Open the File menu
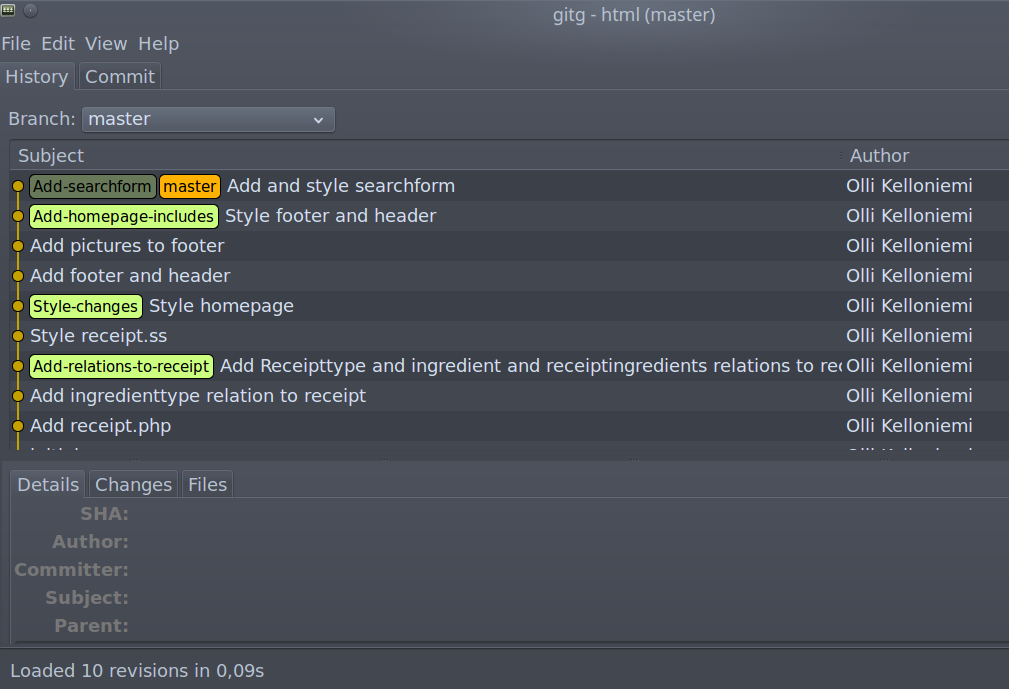Image resolution: width=1009 pixels, height=689 pixels. 16,44
